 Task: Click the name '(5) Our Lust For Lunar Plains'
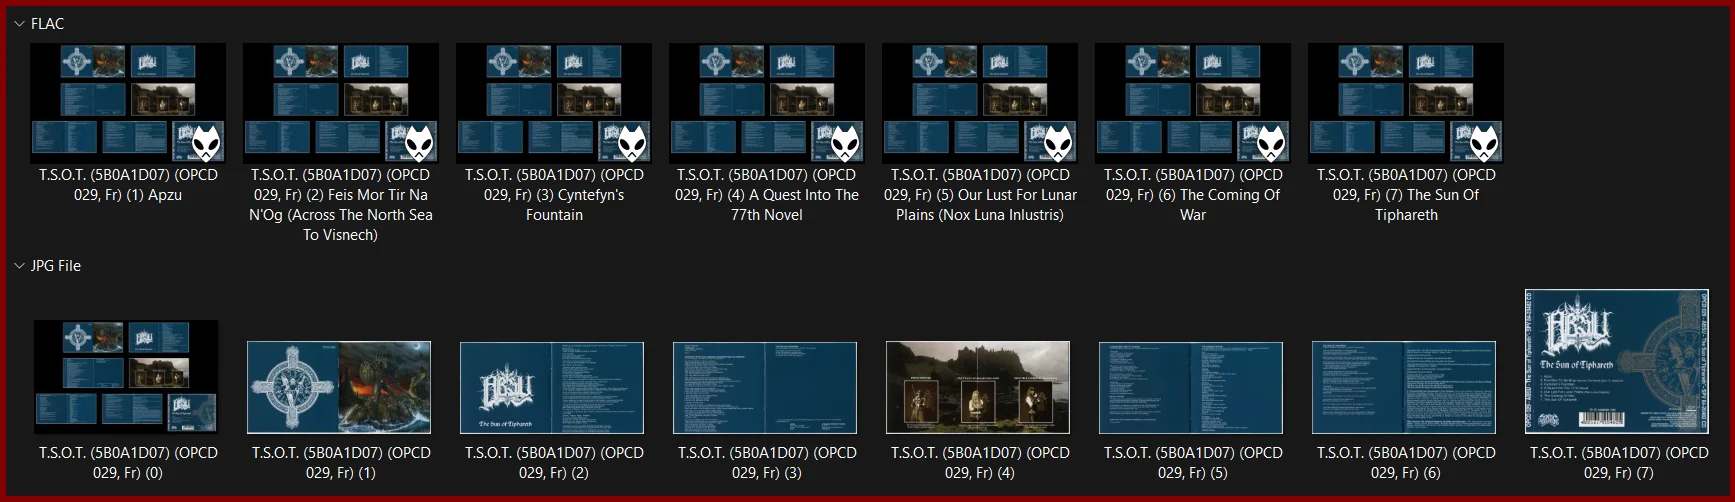980,195
